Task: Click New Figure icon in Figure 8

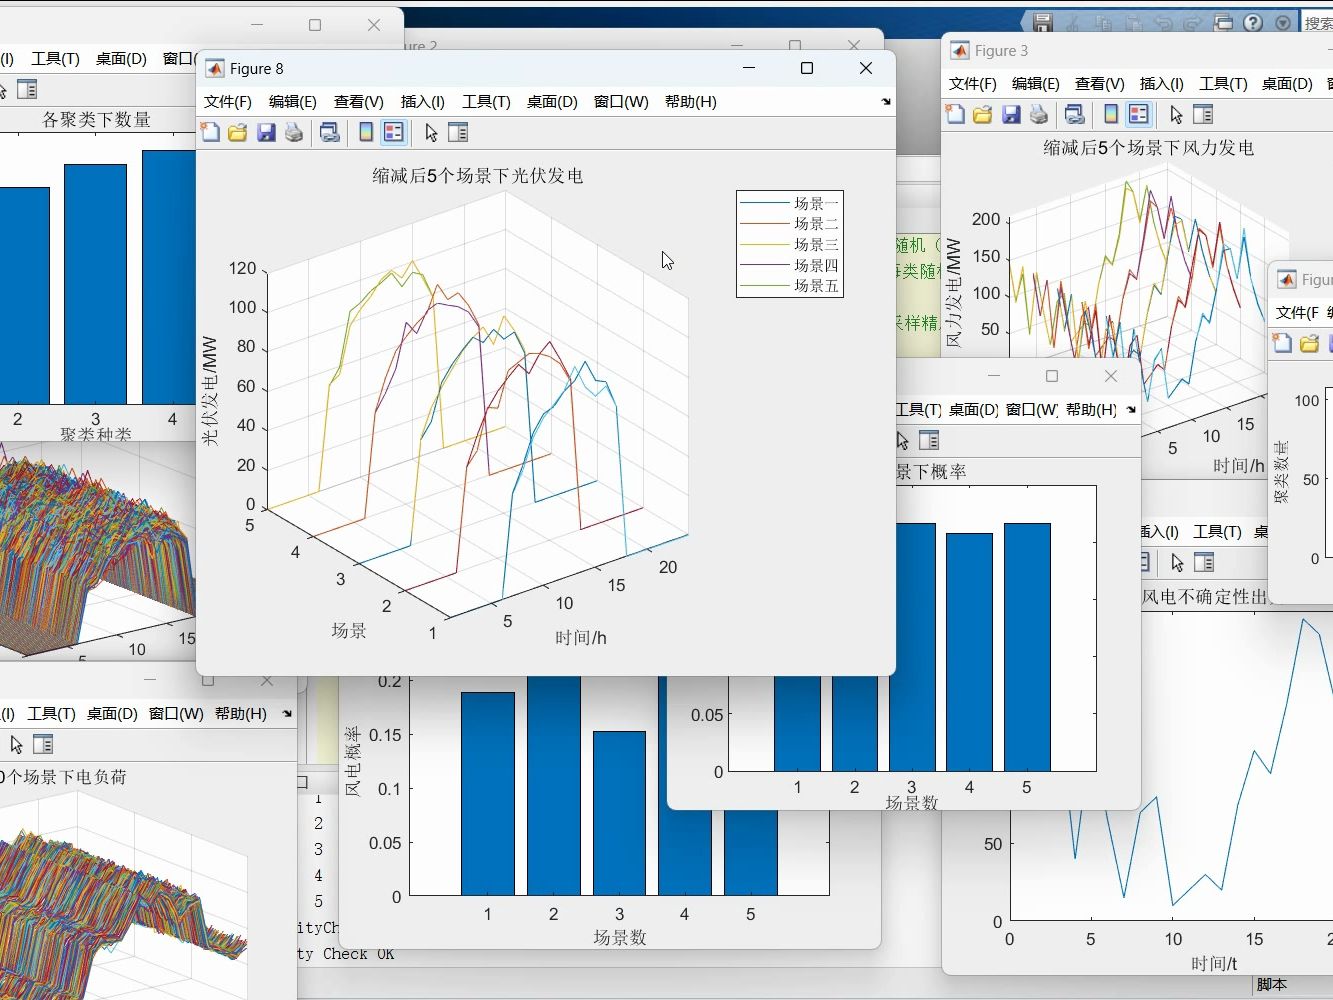Action: pos(210,132)
